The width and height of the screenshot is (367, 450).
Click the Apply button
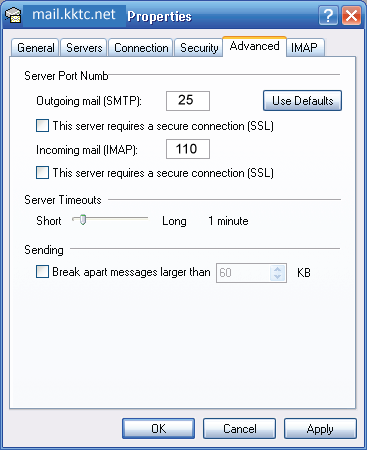(x=320, y=429)
